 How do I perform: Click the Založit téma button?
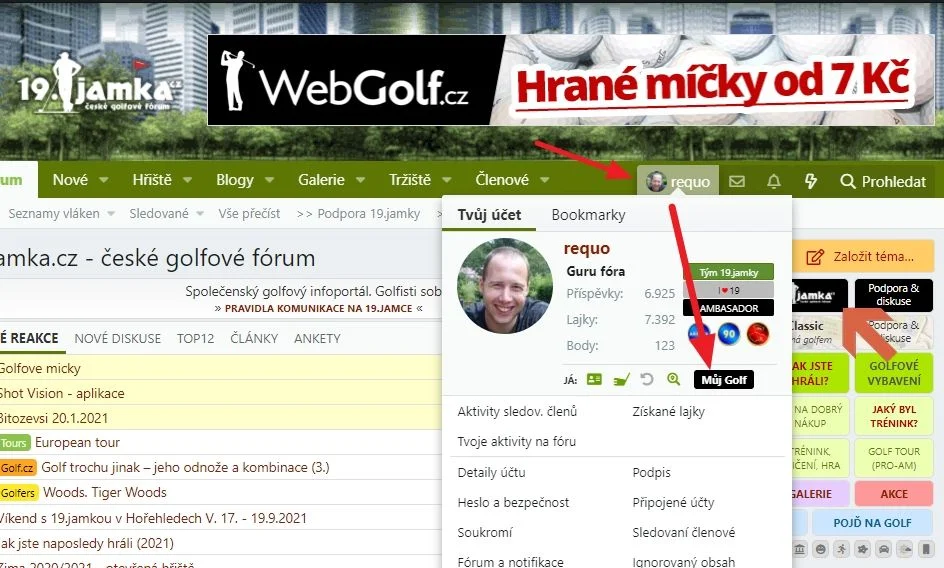pyautogui.click(x=862, y=257)
